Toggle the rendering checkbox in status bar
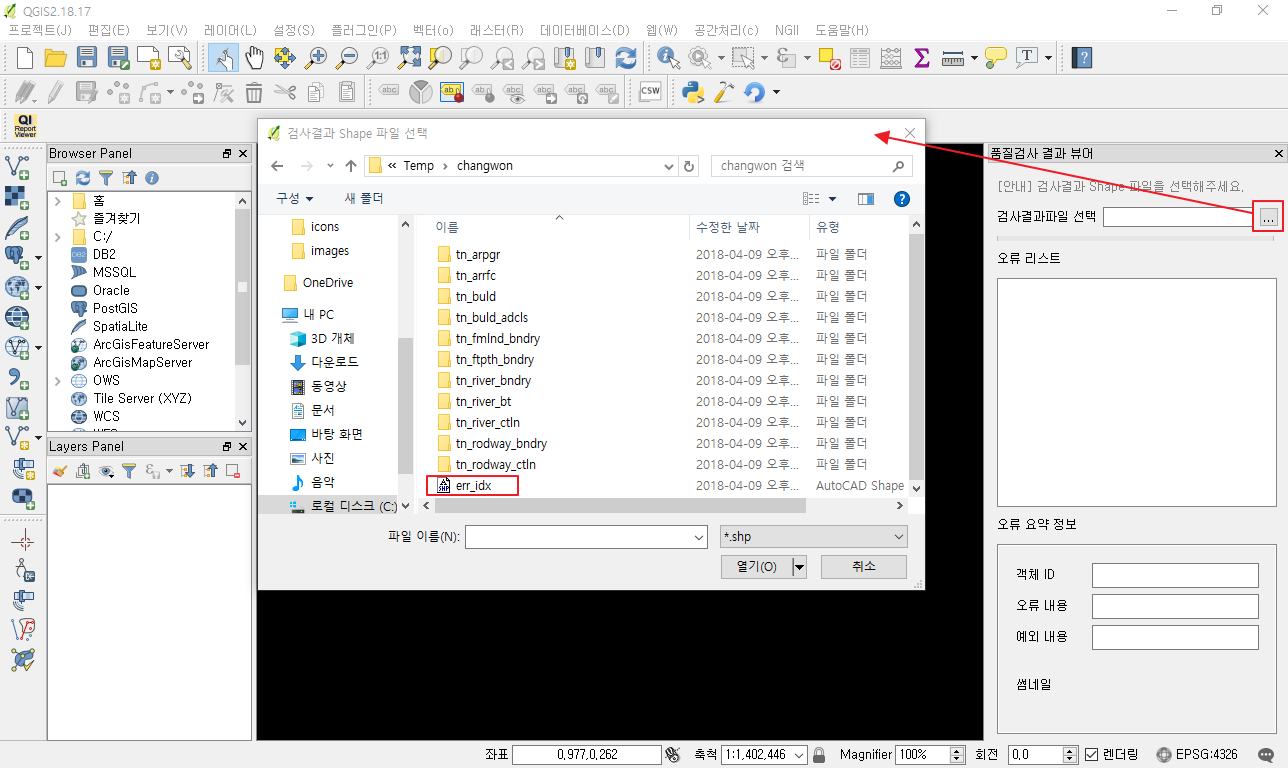The height and width of the screenshot is (768, 1288). 1092,755
